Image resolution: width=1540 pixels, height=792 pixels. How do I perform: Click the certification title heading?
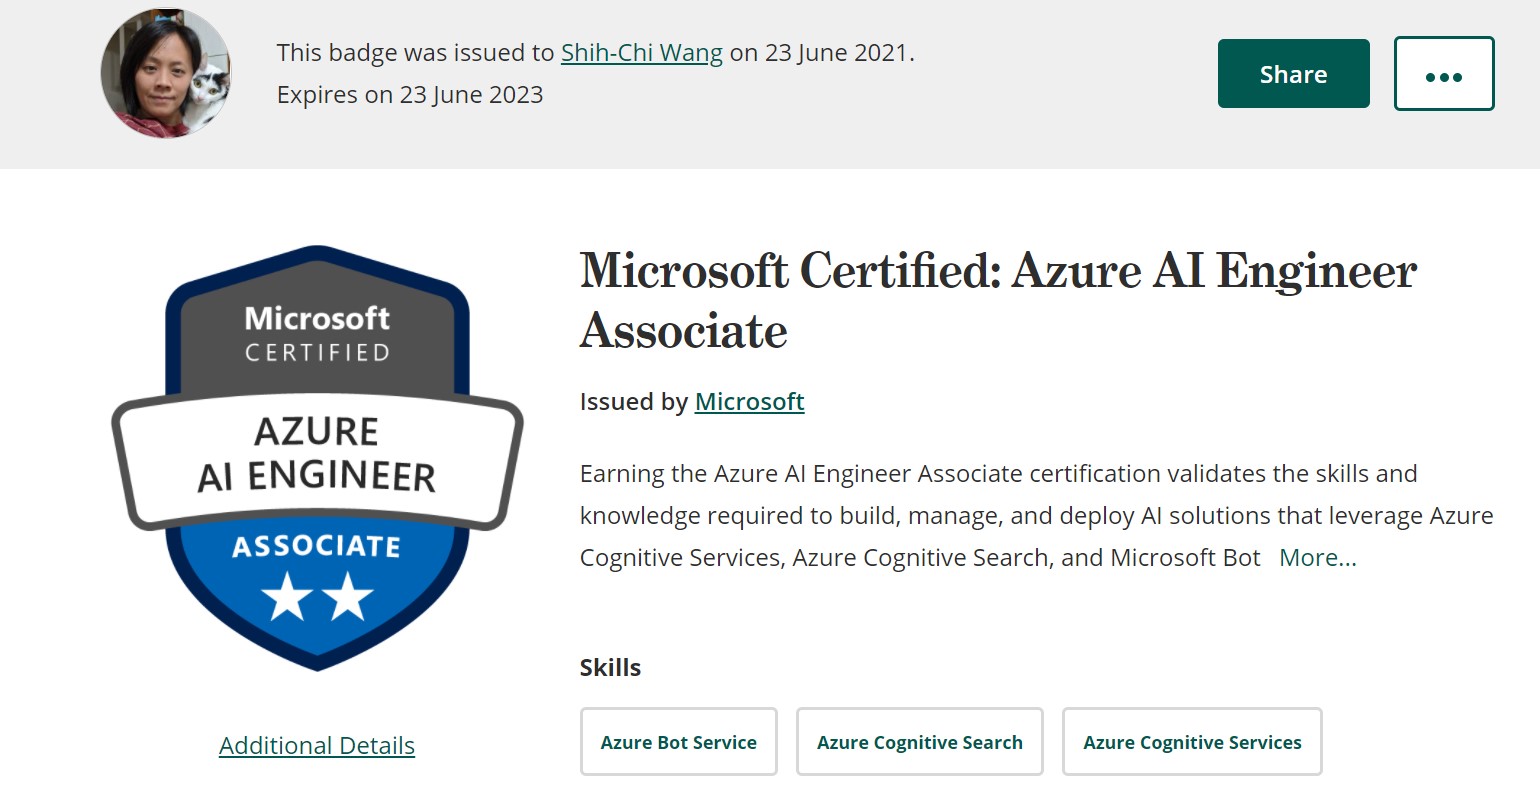pos(998,301)
